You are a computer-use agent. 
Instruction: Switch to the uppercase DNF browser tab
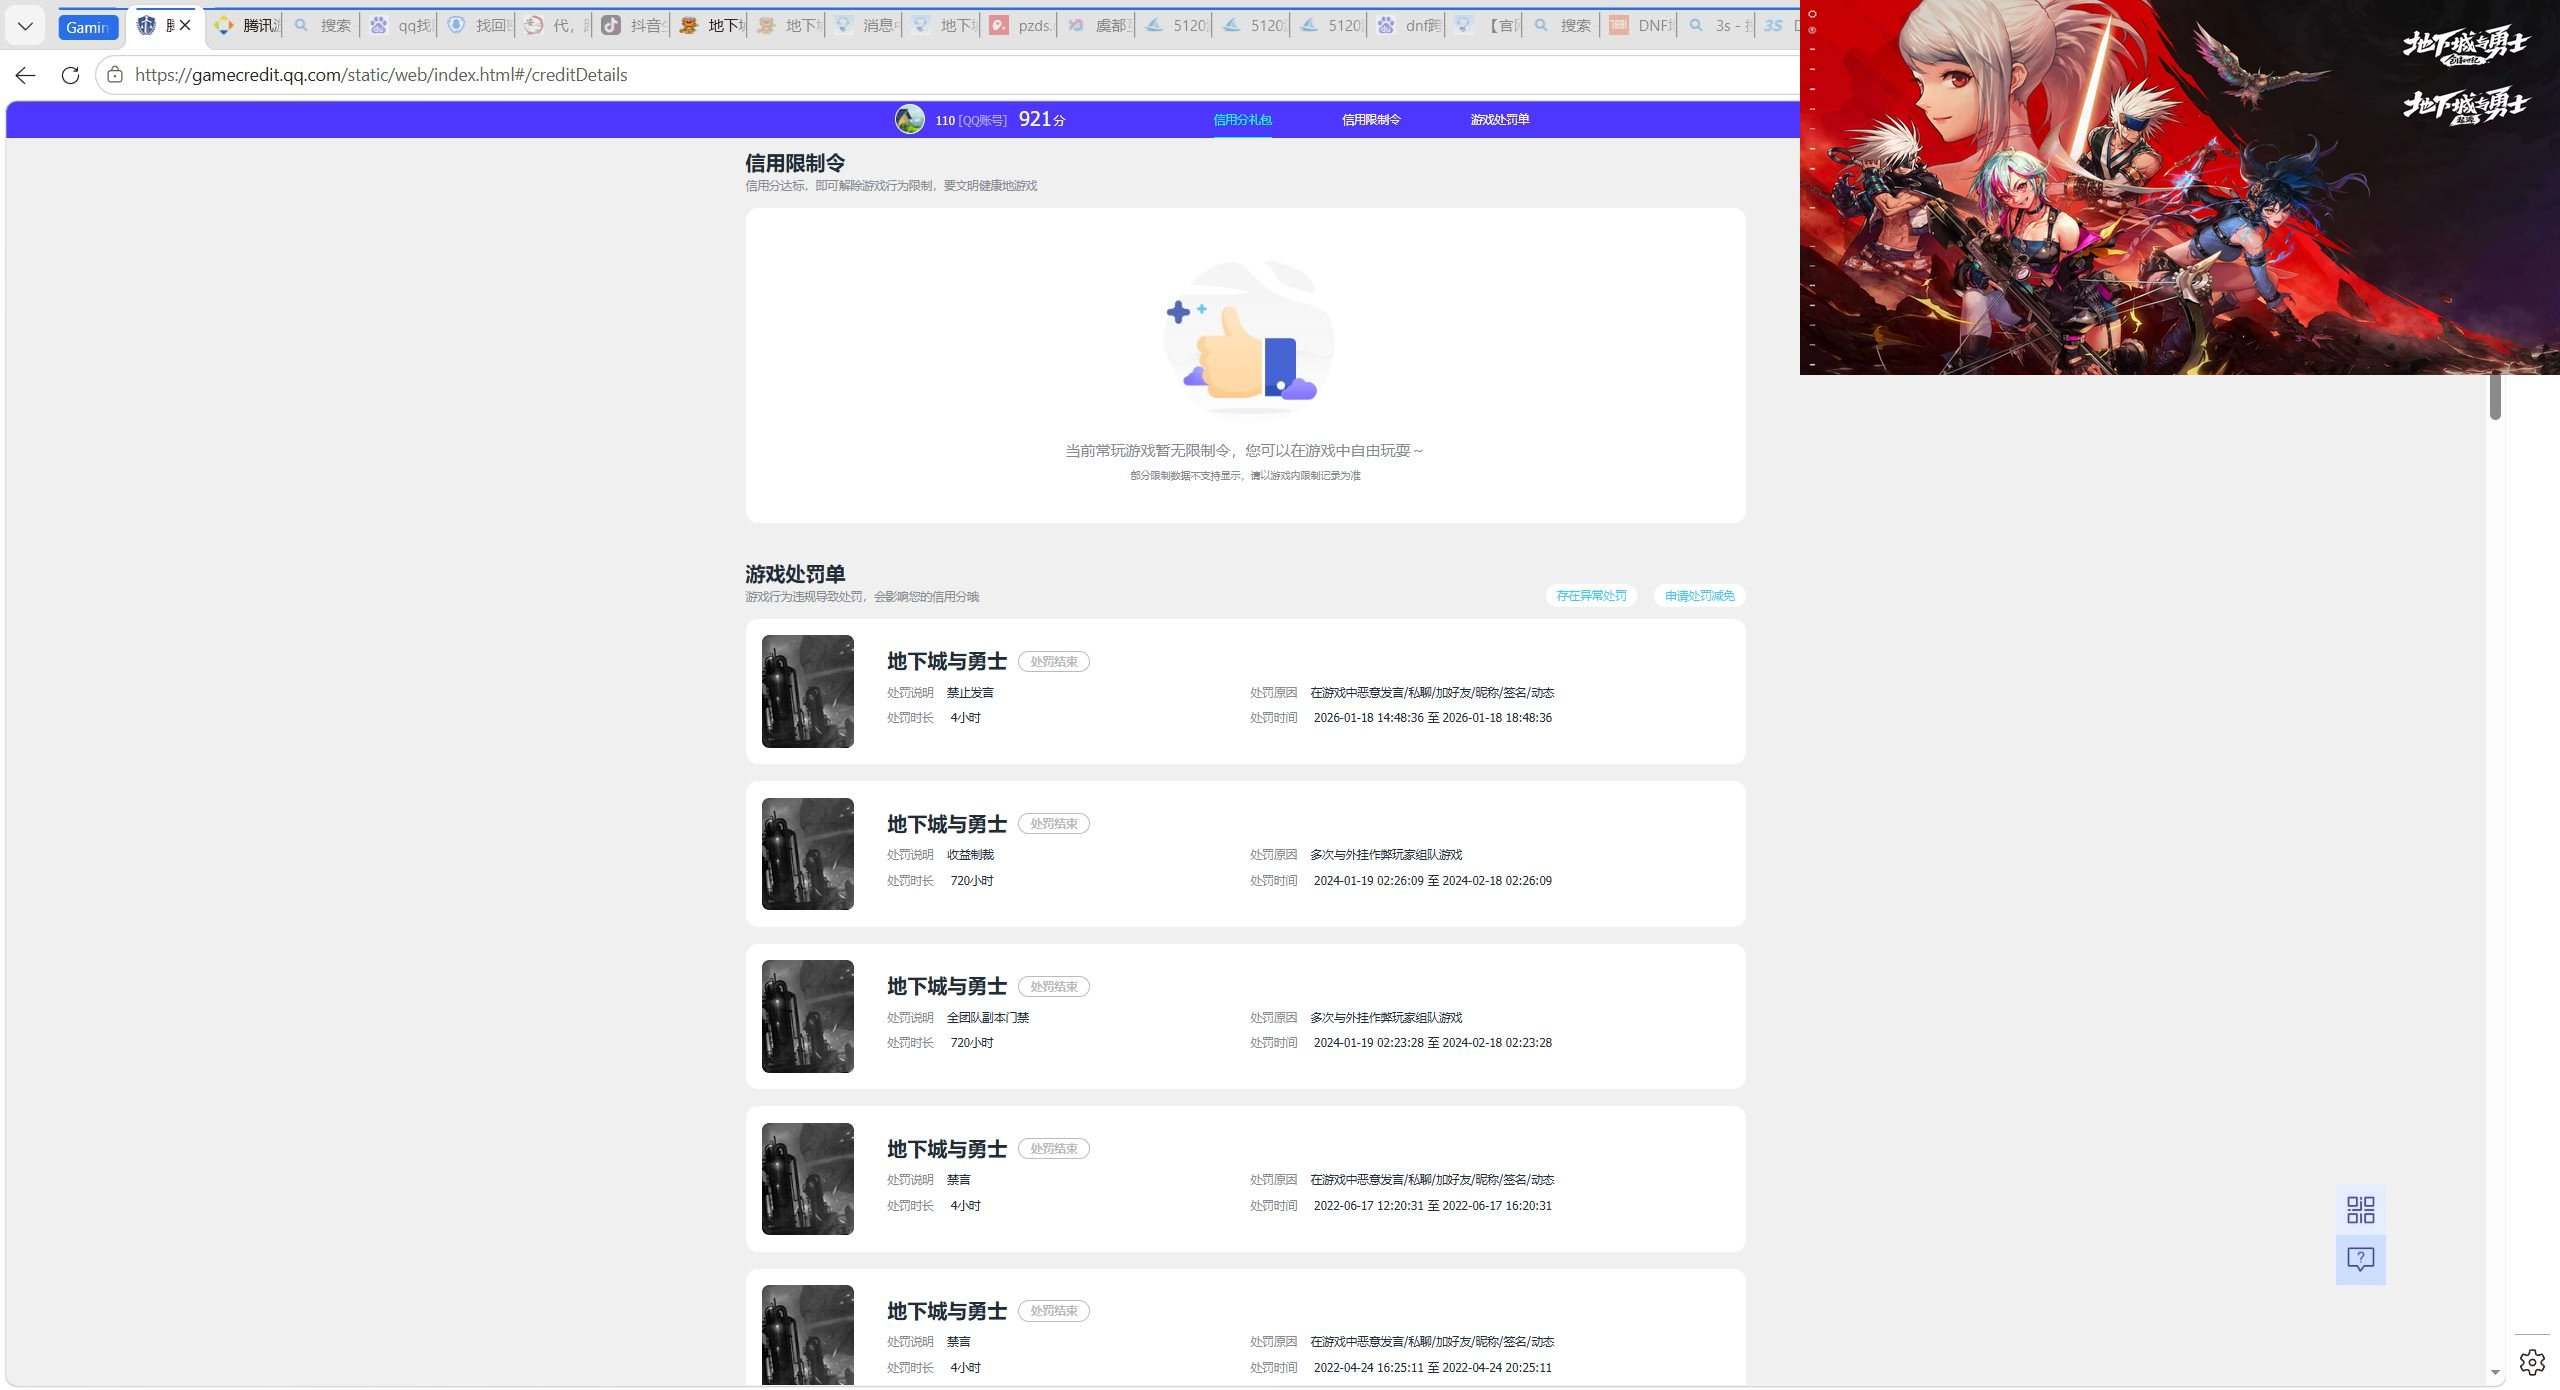[x=1642, y=26]
